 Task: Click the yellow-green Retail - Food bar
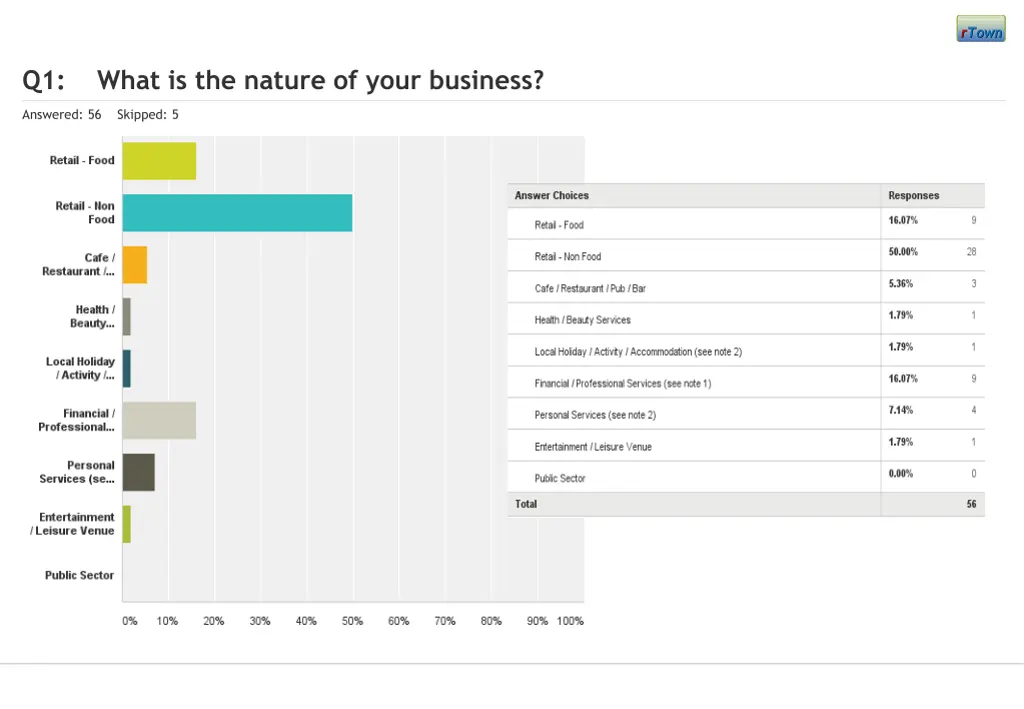[159, 161]
